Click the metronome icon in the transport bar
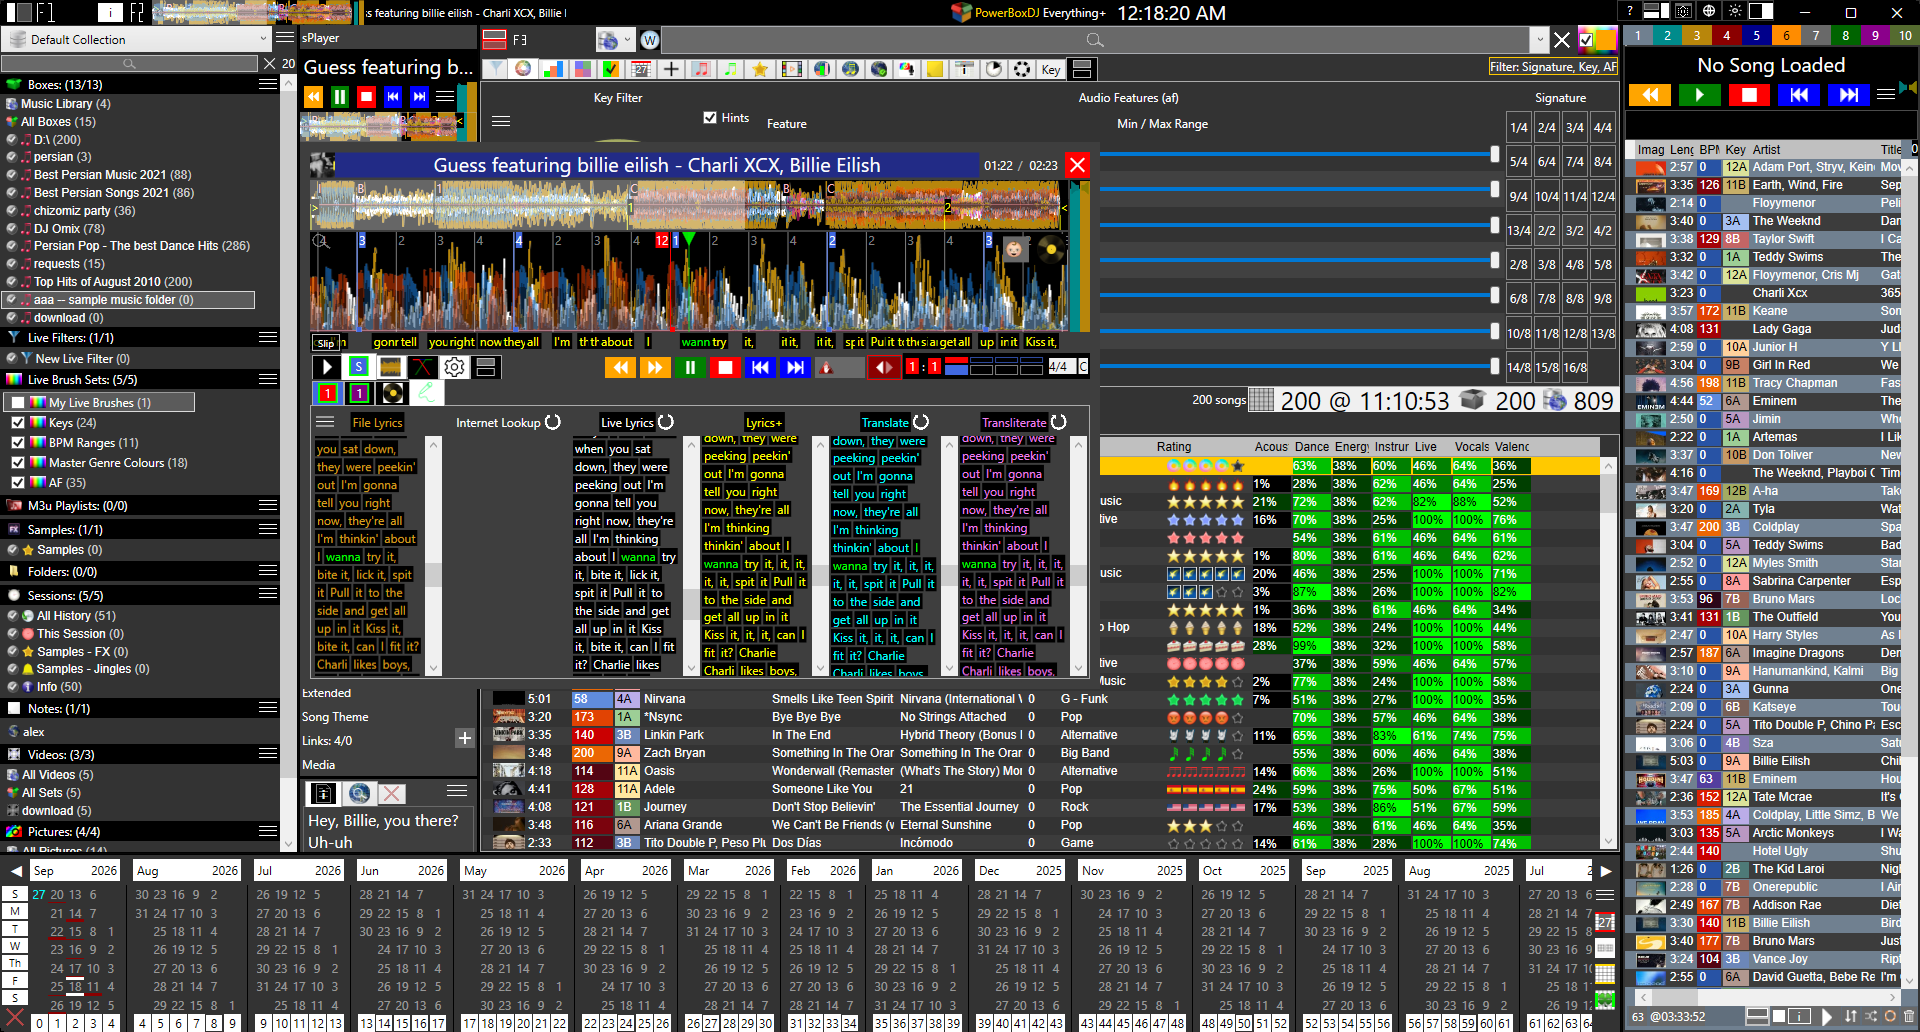This screenshot has width=1920, height=1032. pos(826,368)
